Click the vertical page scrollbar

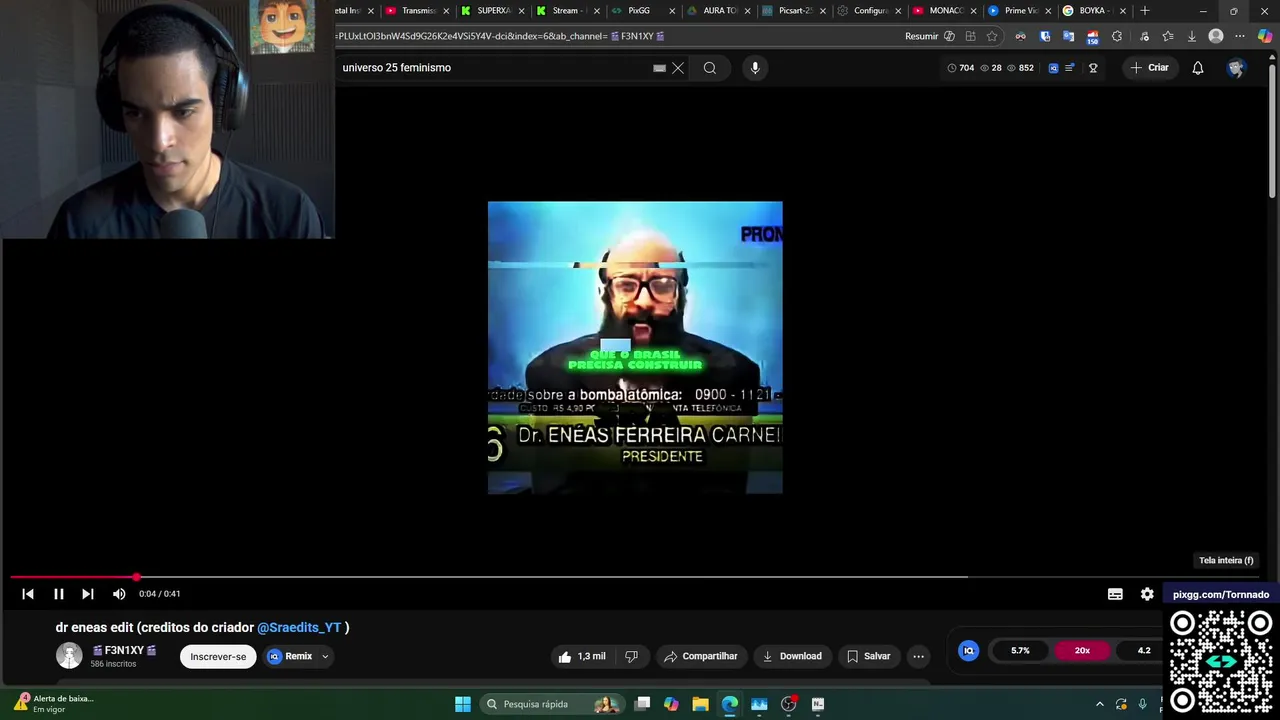coord(1273,130)
